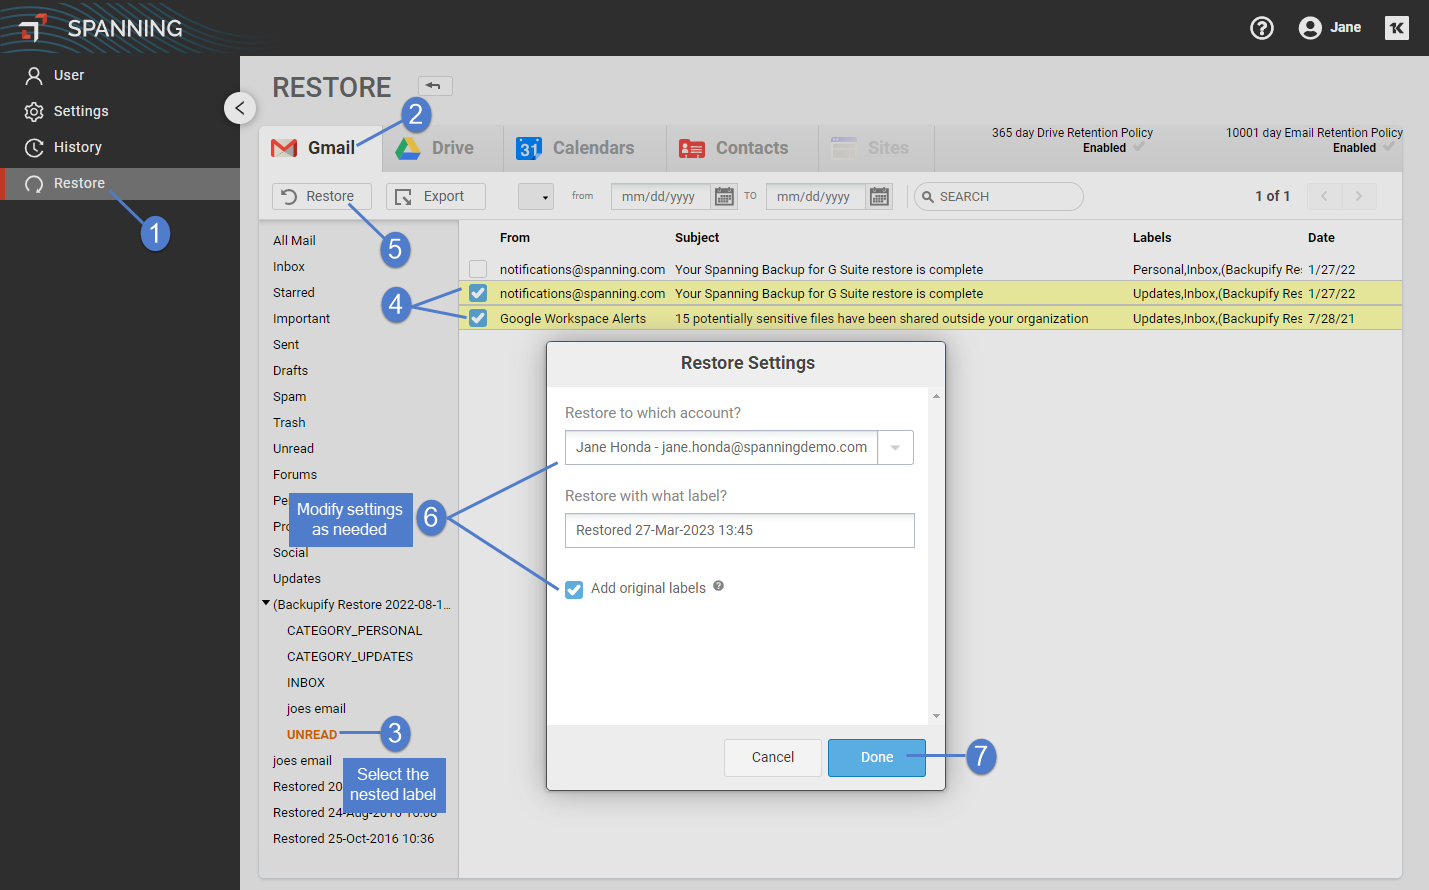
Task: Uncheck the 1/27/22 Updates,Inbox notifications email
Action: [478, 293]
